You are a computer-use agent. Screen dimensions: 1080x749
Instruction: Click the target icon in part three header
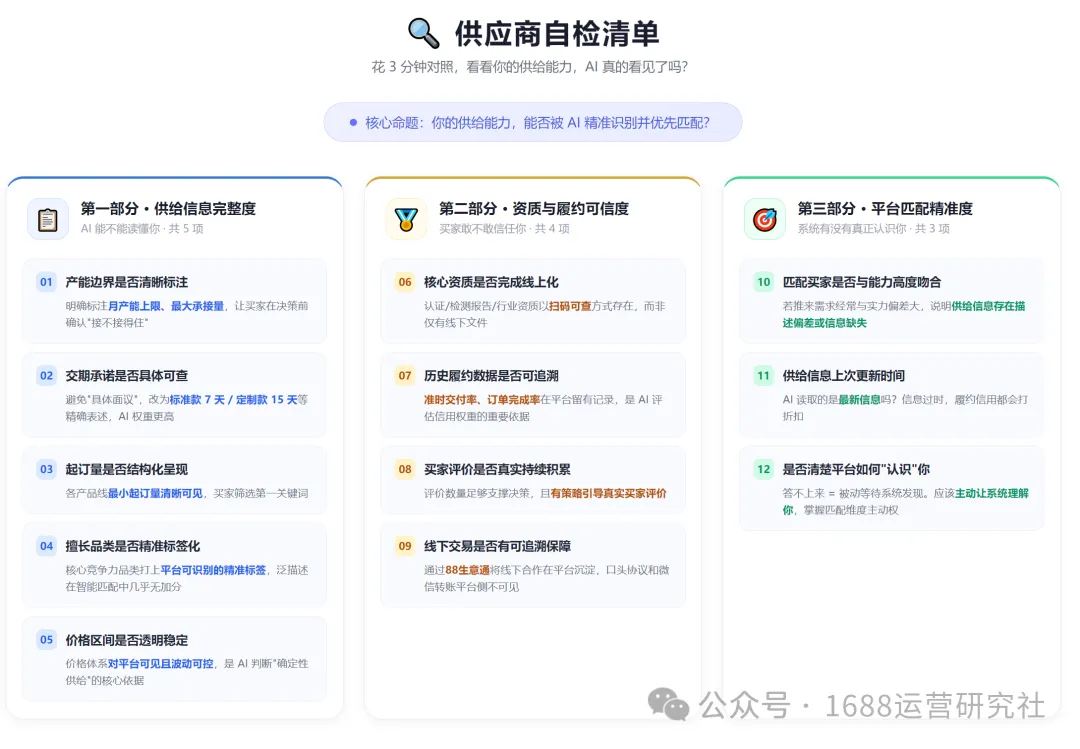click(x=765, y=219)
